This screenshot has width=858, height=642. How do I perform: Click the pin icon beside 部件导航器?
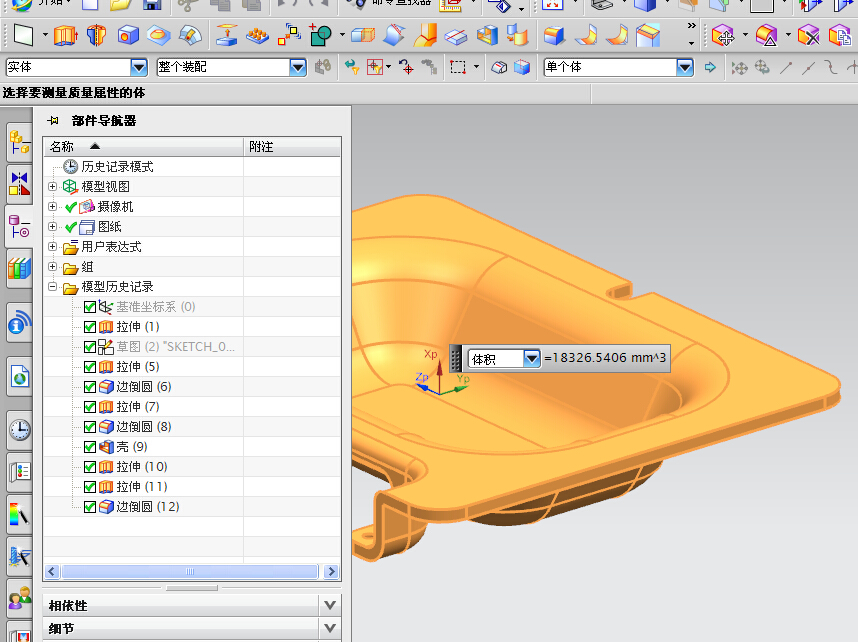tap(53, 121)
